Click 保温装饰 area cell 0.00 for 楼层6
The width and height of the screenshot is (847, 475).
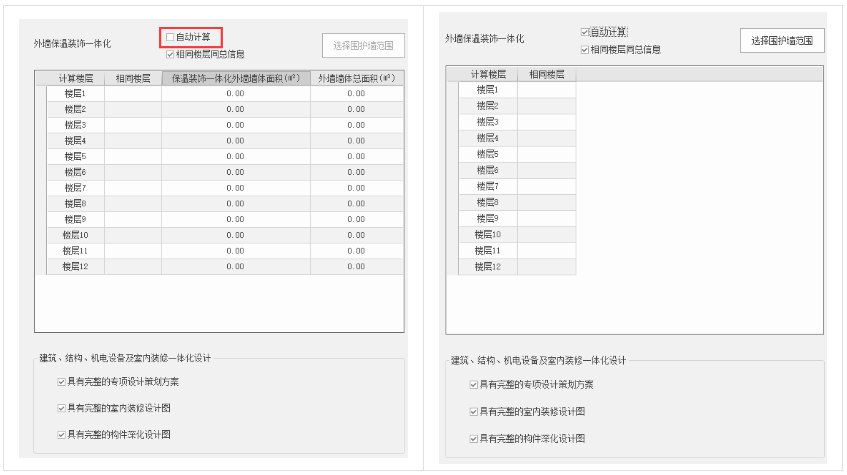pyautogui.click(x=236, y=172)
